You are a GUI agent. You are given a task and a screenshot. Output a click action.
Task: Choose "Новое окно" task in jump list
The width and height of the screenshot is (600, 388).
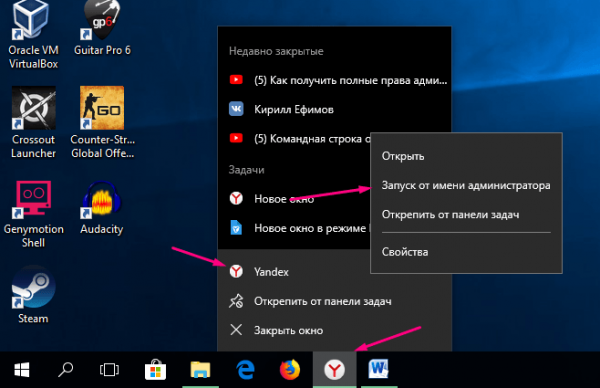[x=294, y=199]
